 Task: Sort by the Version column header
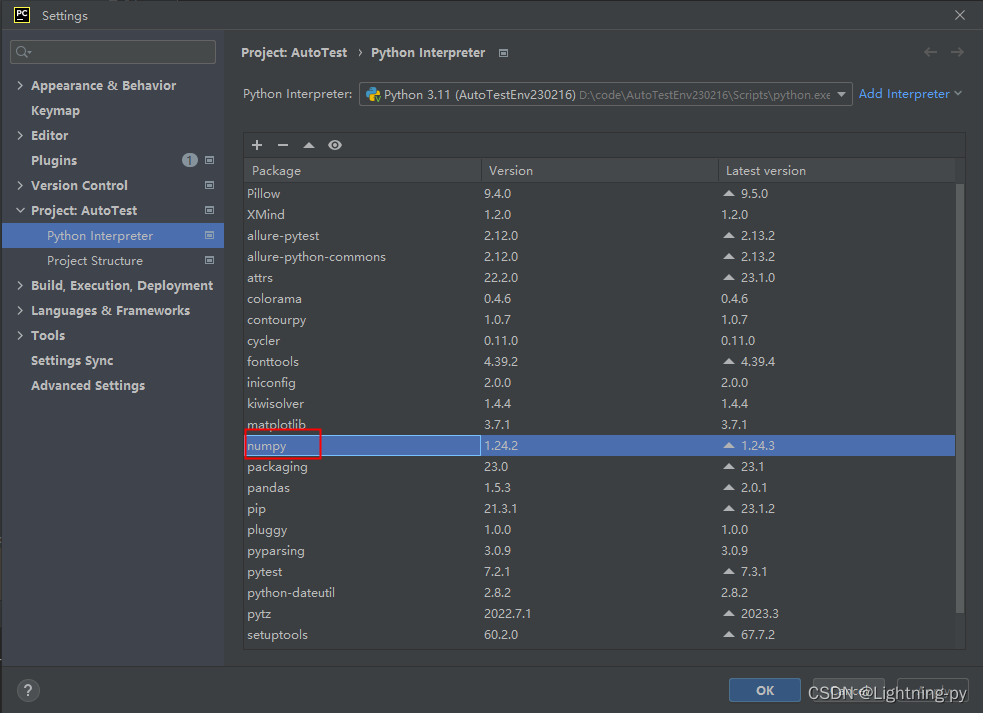[599, 171]
